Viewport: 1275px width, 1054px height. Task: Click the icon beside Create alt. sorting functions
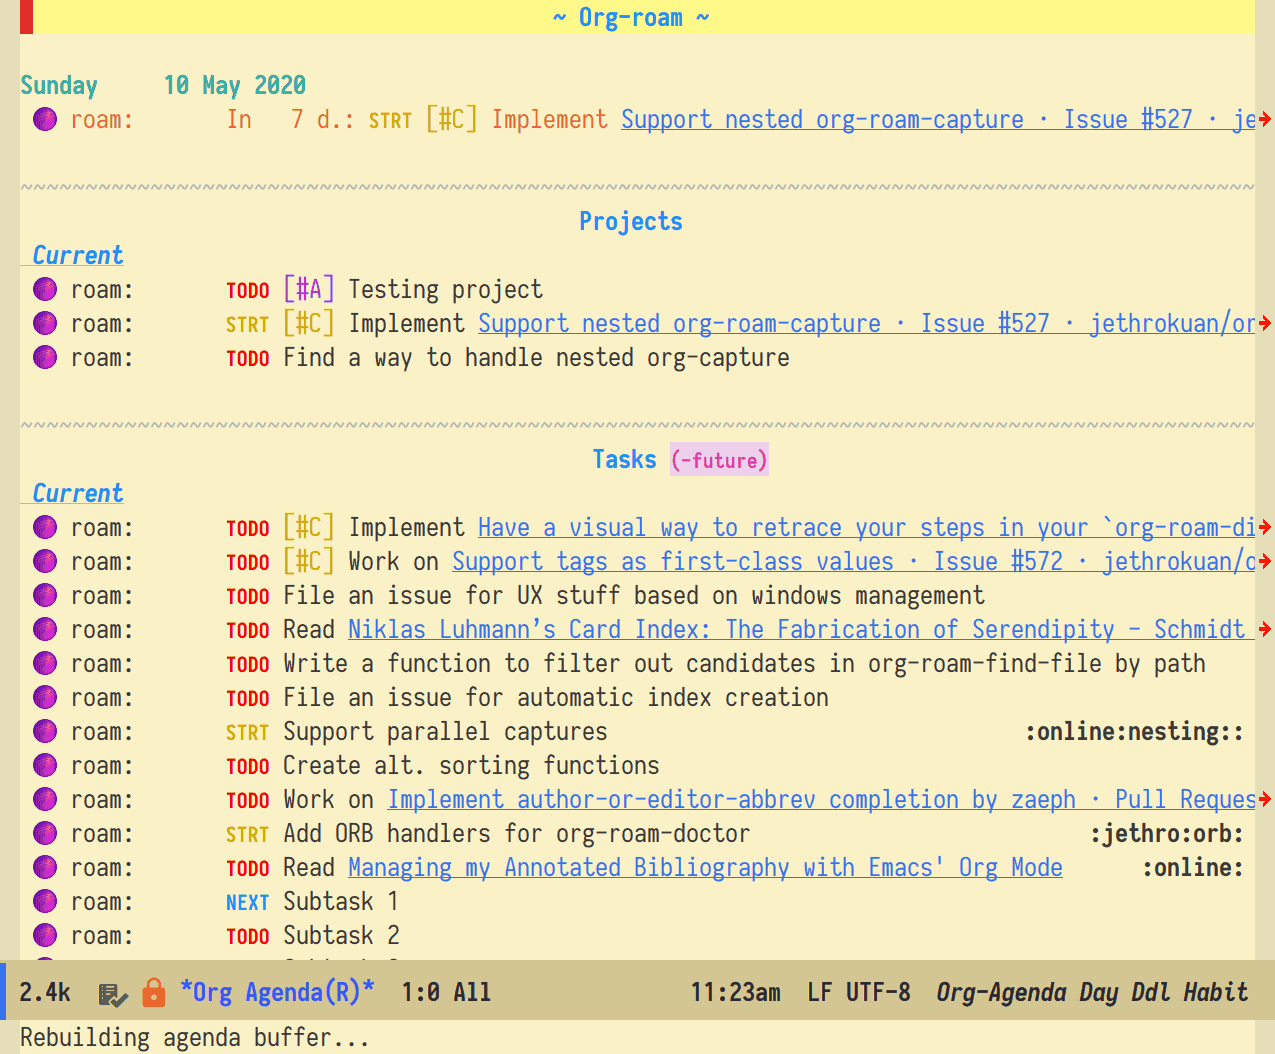click(45, 766)
